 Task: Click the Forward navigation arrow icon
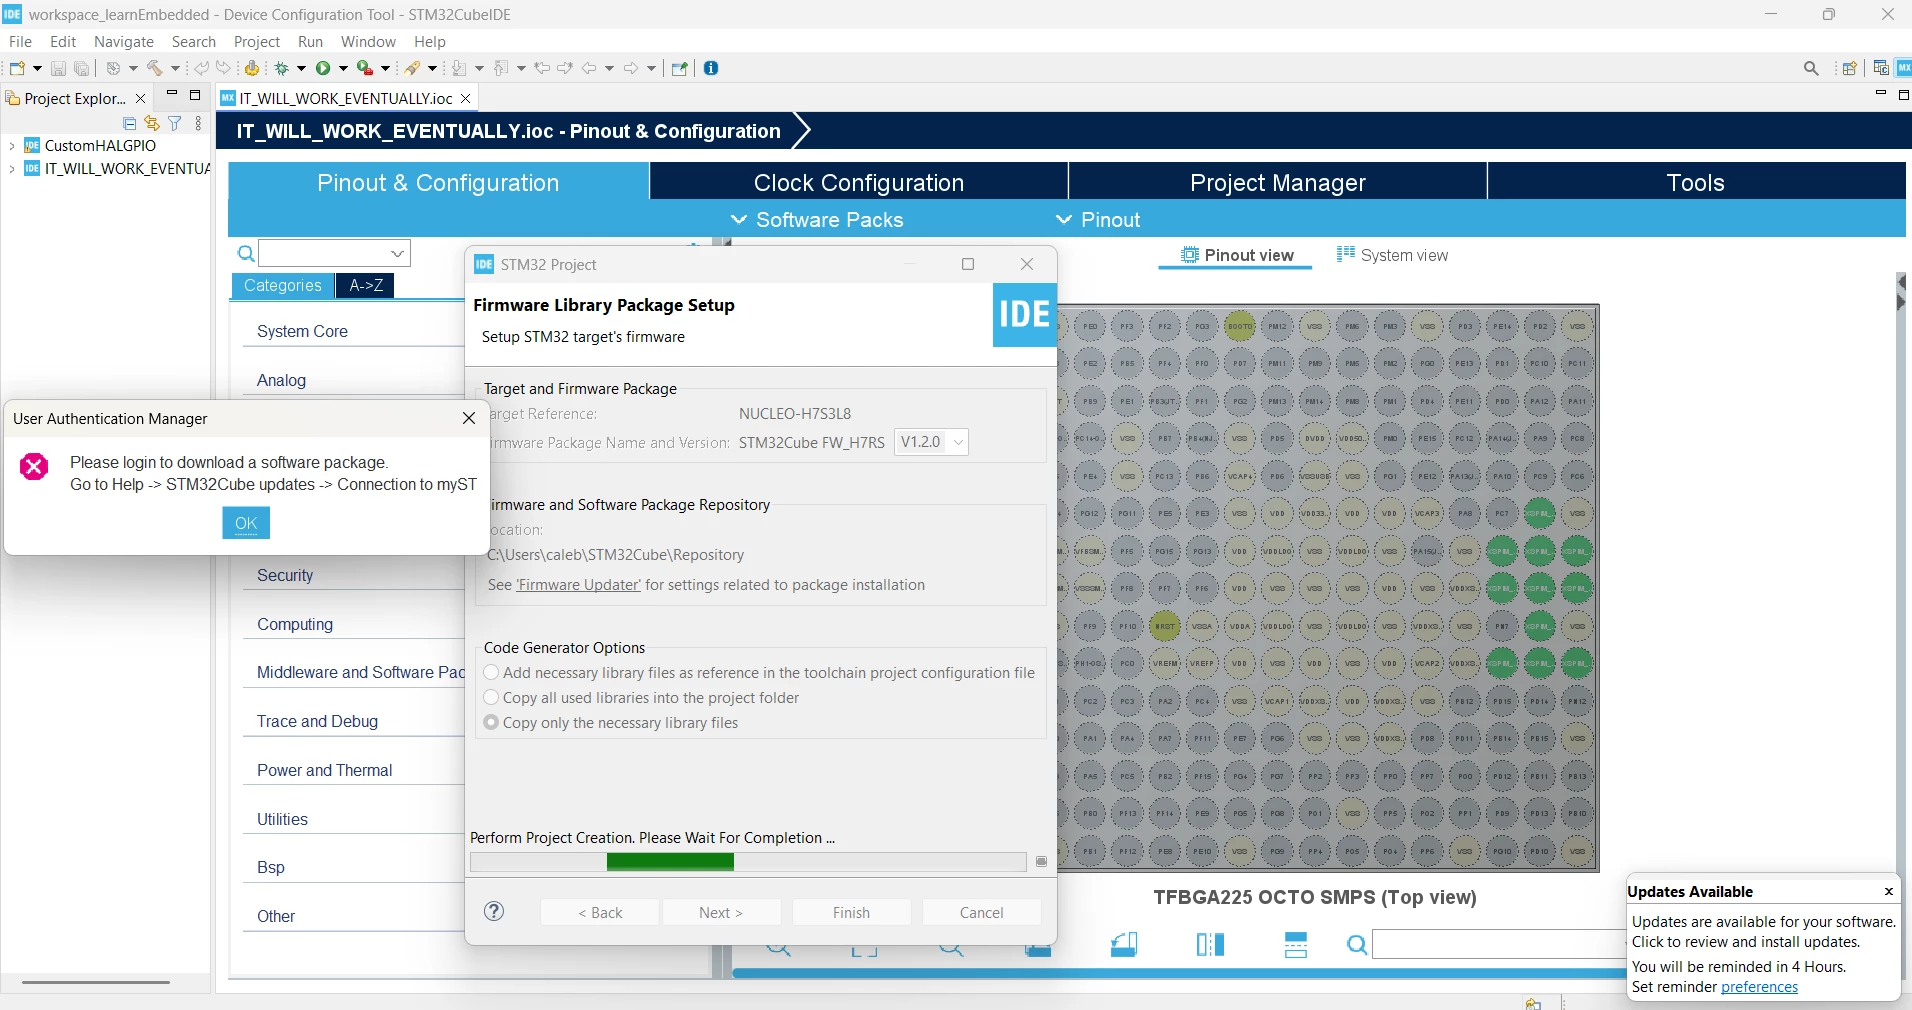pyautogui.click(x=631, y=68)
